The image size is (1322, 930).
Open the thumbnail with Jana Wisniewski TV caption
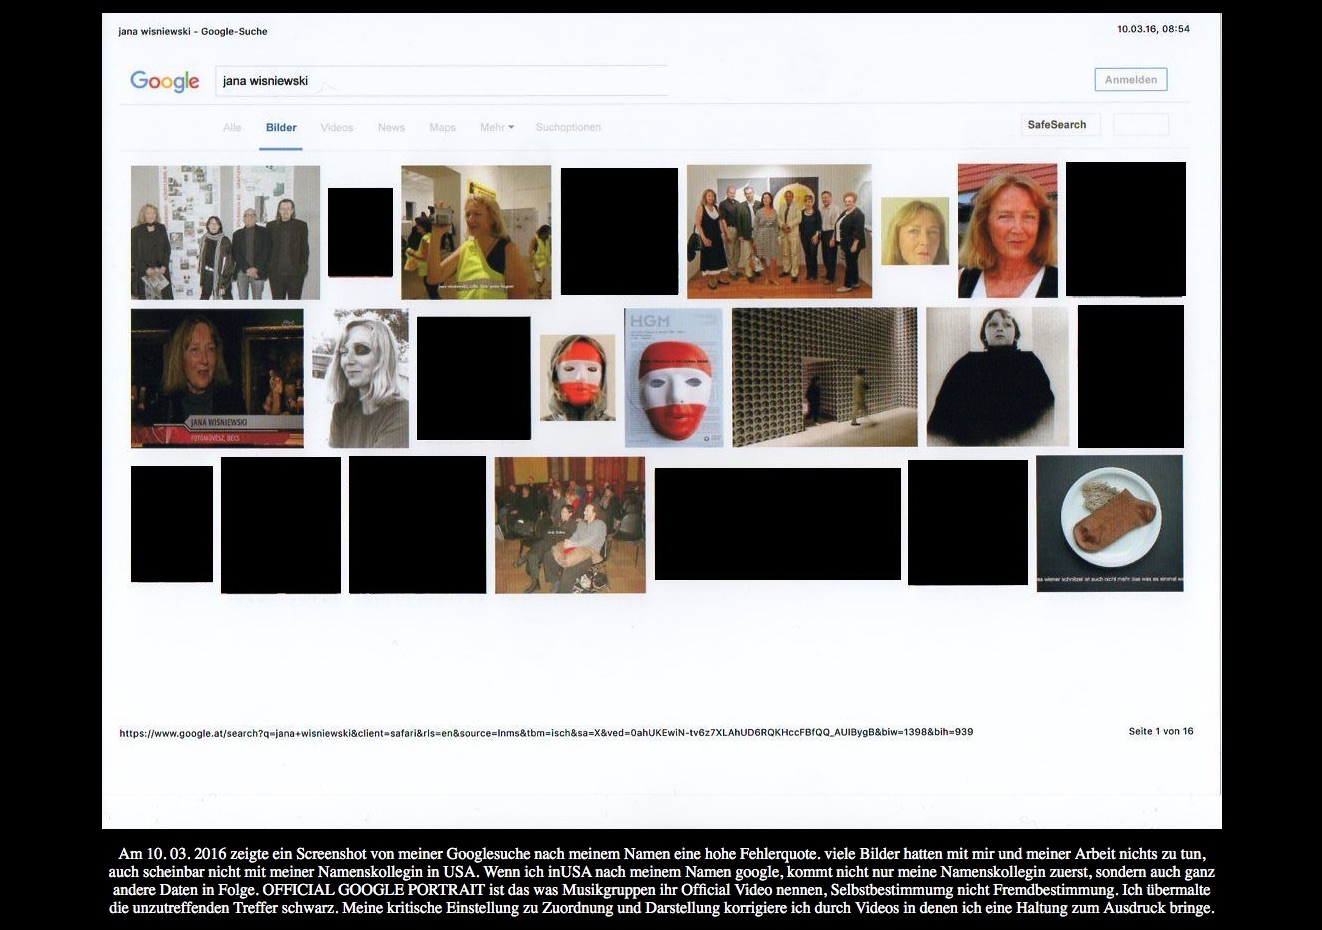tap(217, 377)
